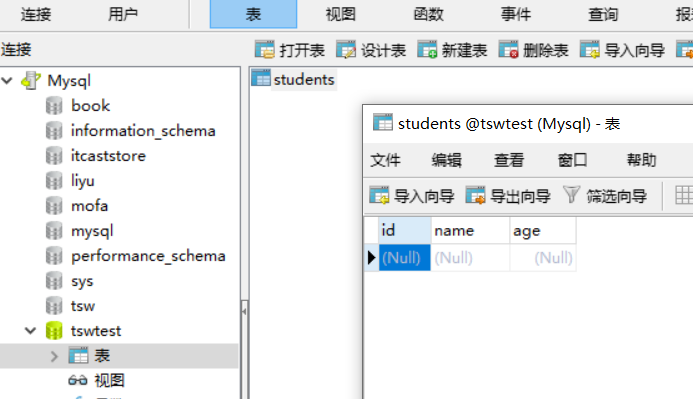Click the students window title icon

[383, 122]
